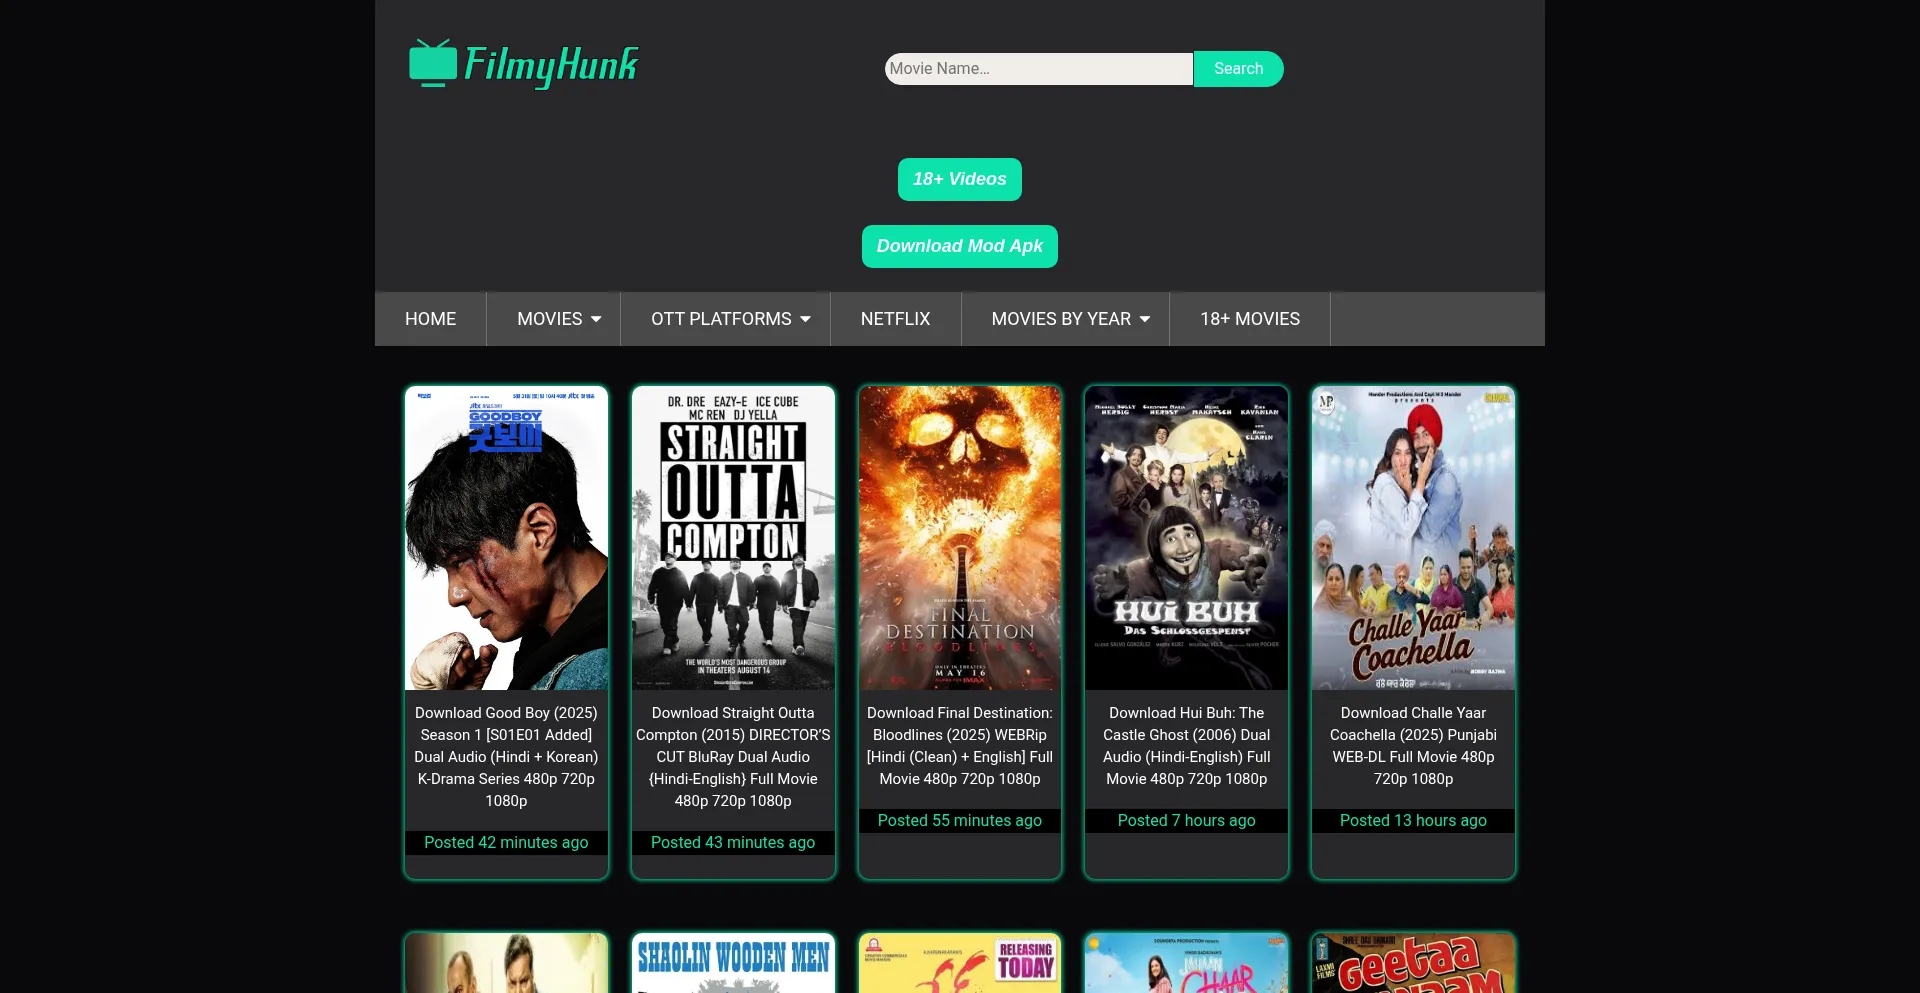
Task: Open the Challe Yaar Coachella poster
Action: click(x=1413, y=538)
